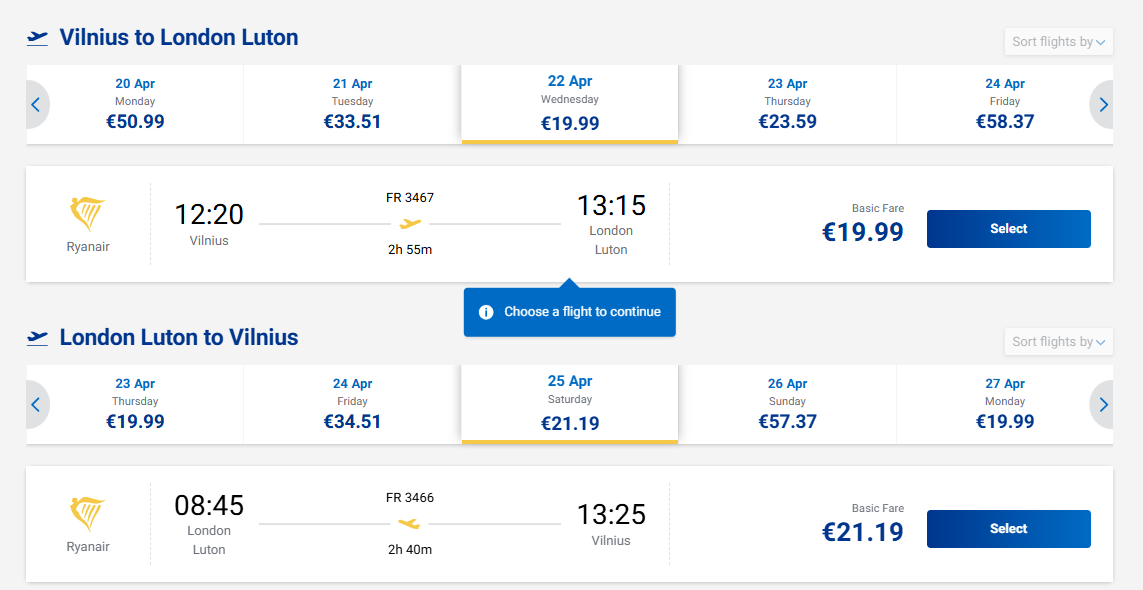This screenshot has width=1143, height=590.
Task: Click Ryanair harp logo on FR 3466
Action: 88,514
